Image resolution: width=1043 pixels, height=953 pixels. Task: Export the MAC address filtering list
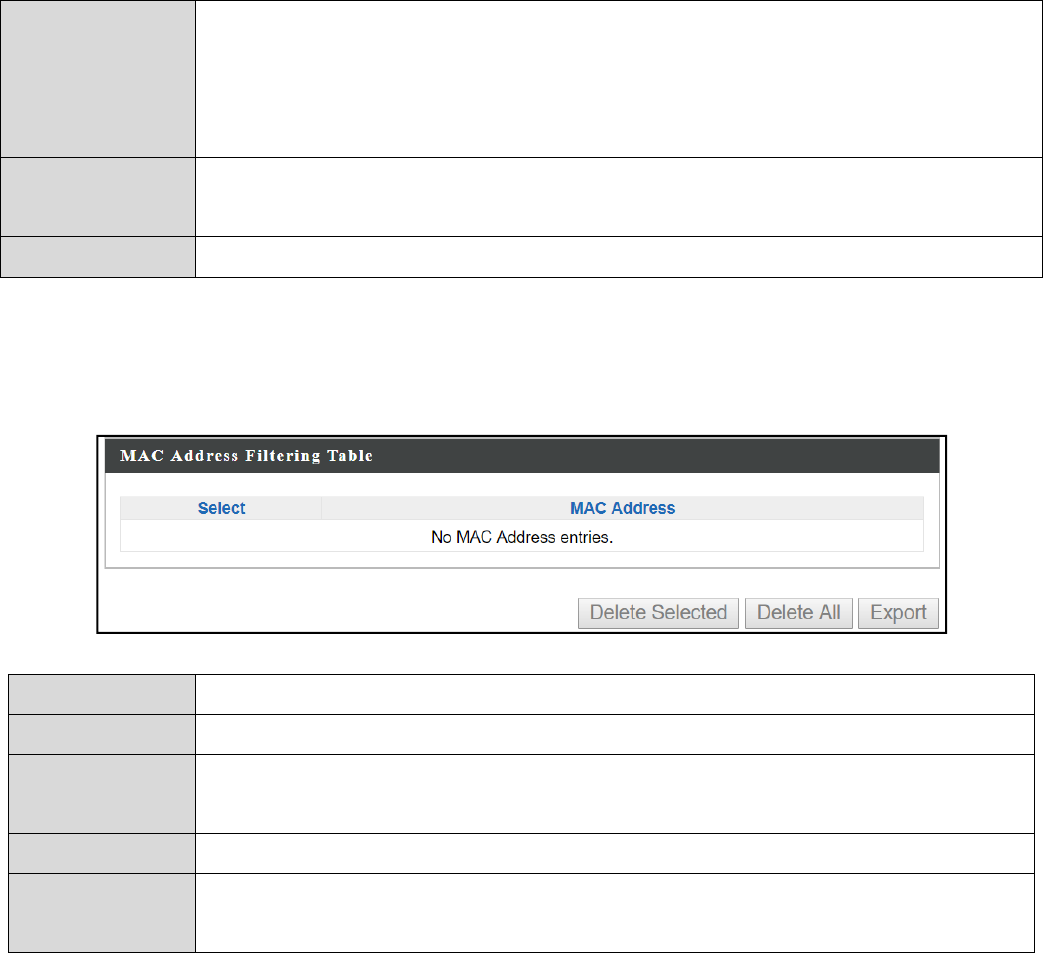coord(898,613)
